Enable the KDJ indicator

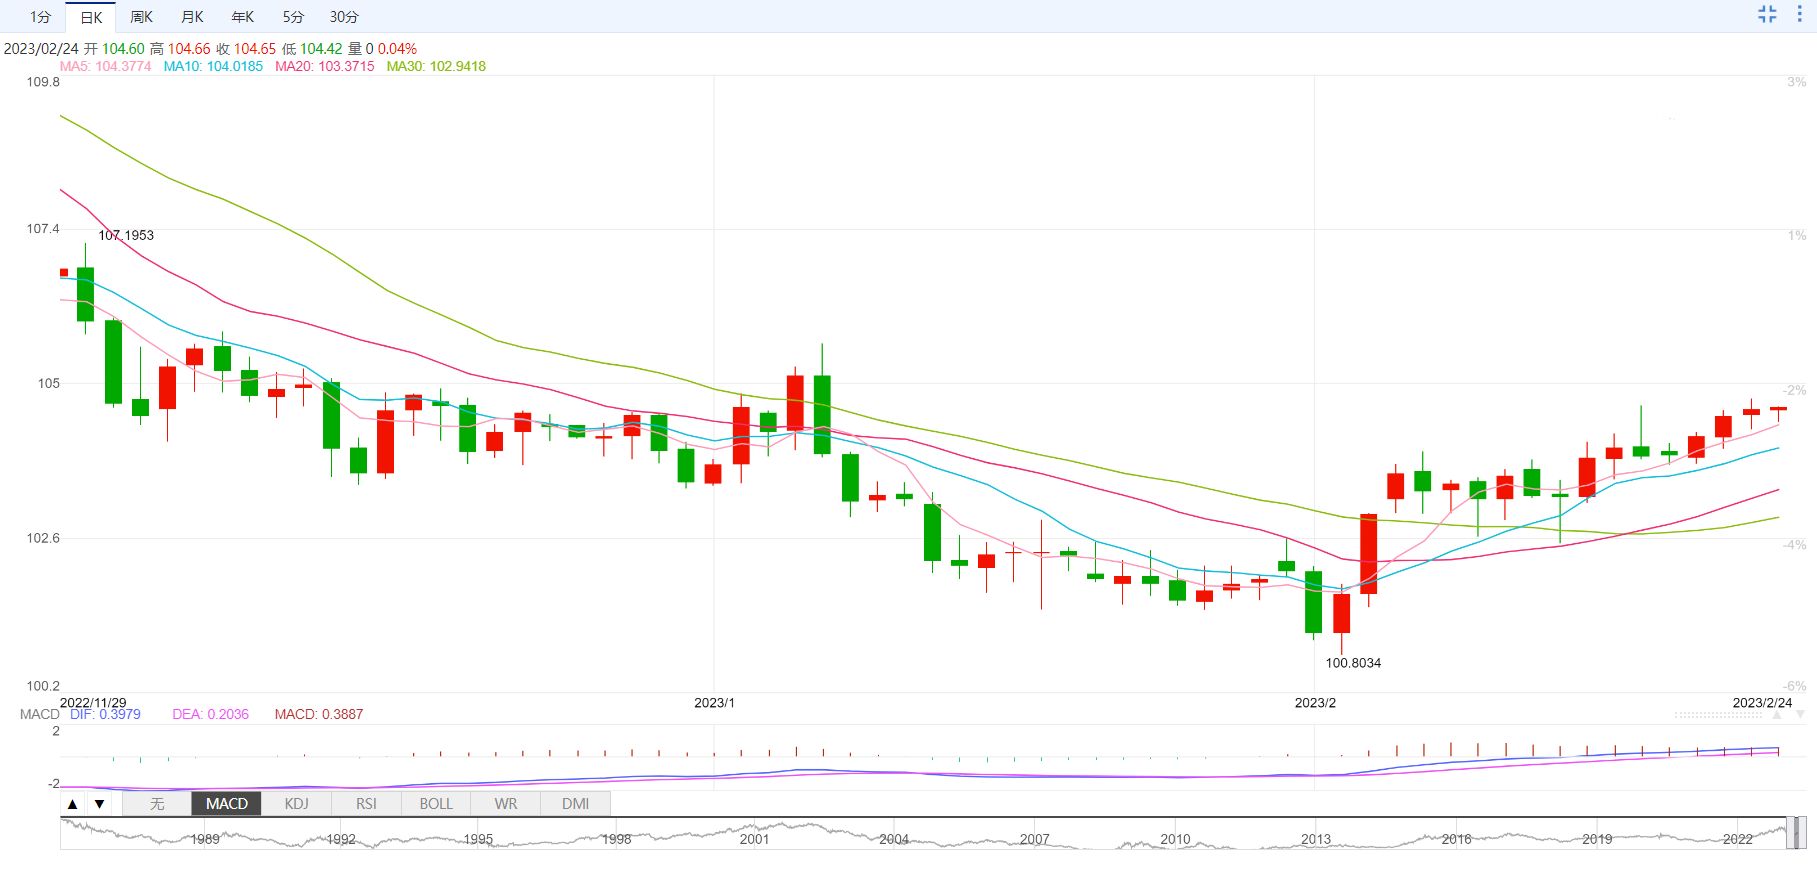click(x=297, y=804)
